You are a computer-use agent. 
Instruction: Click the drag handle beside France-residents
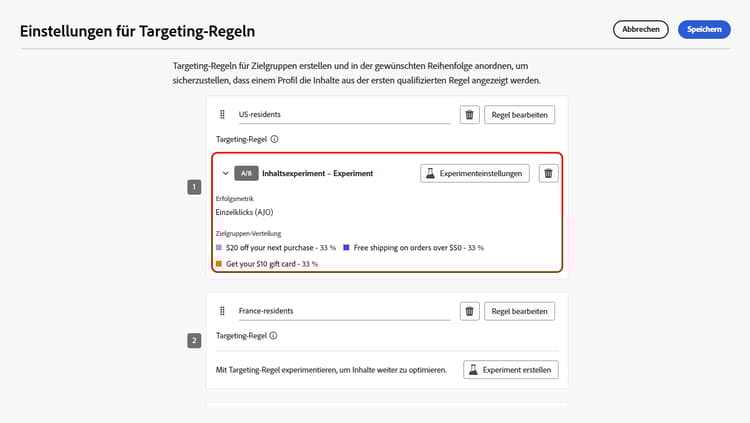pyautogui.click(x=222, y=311)
